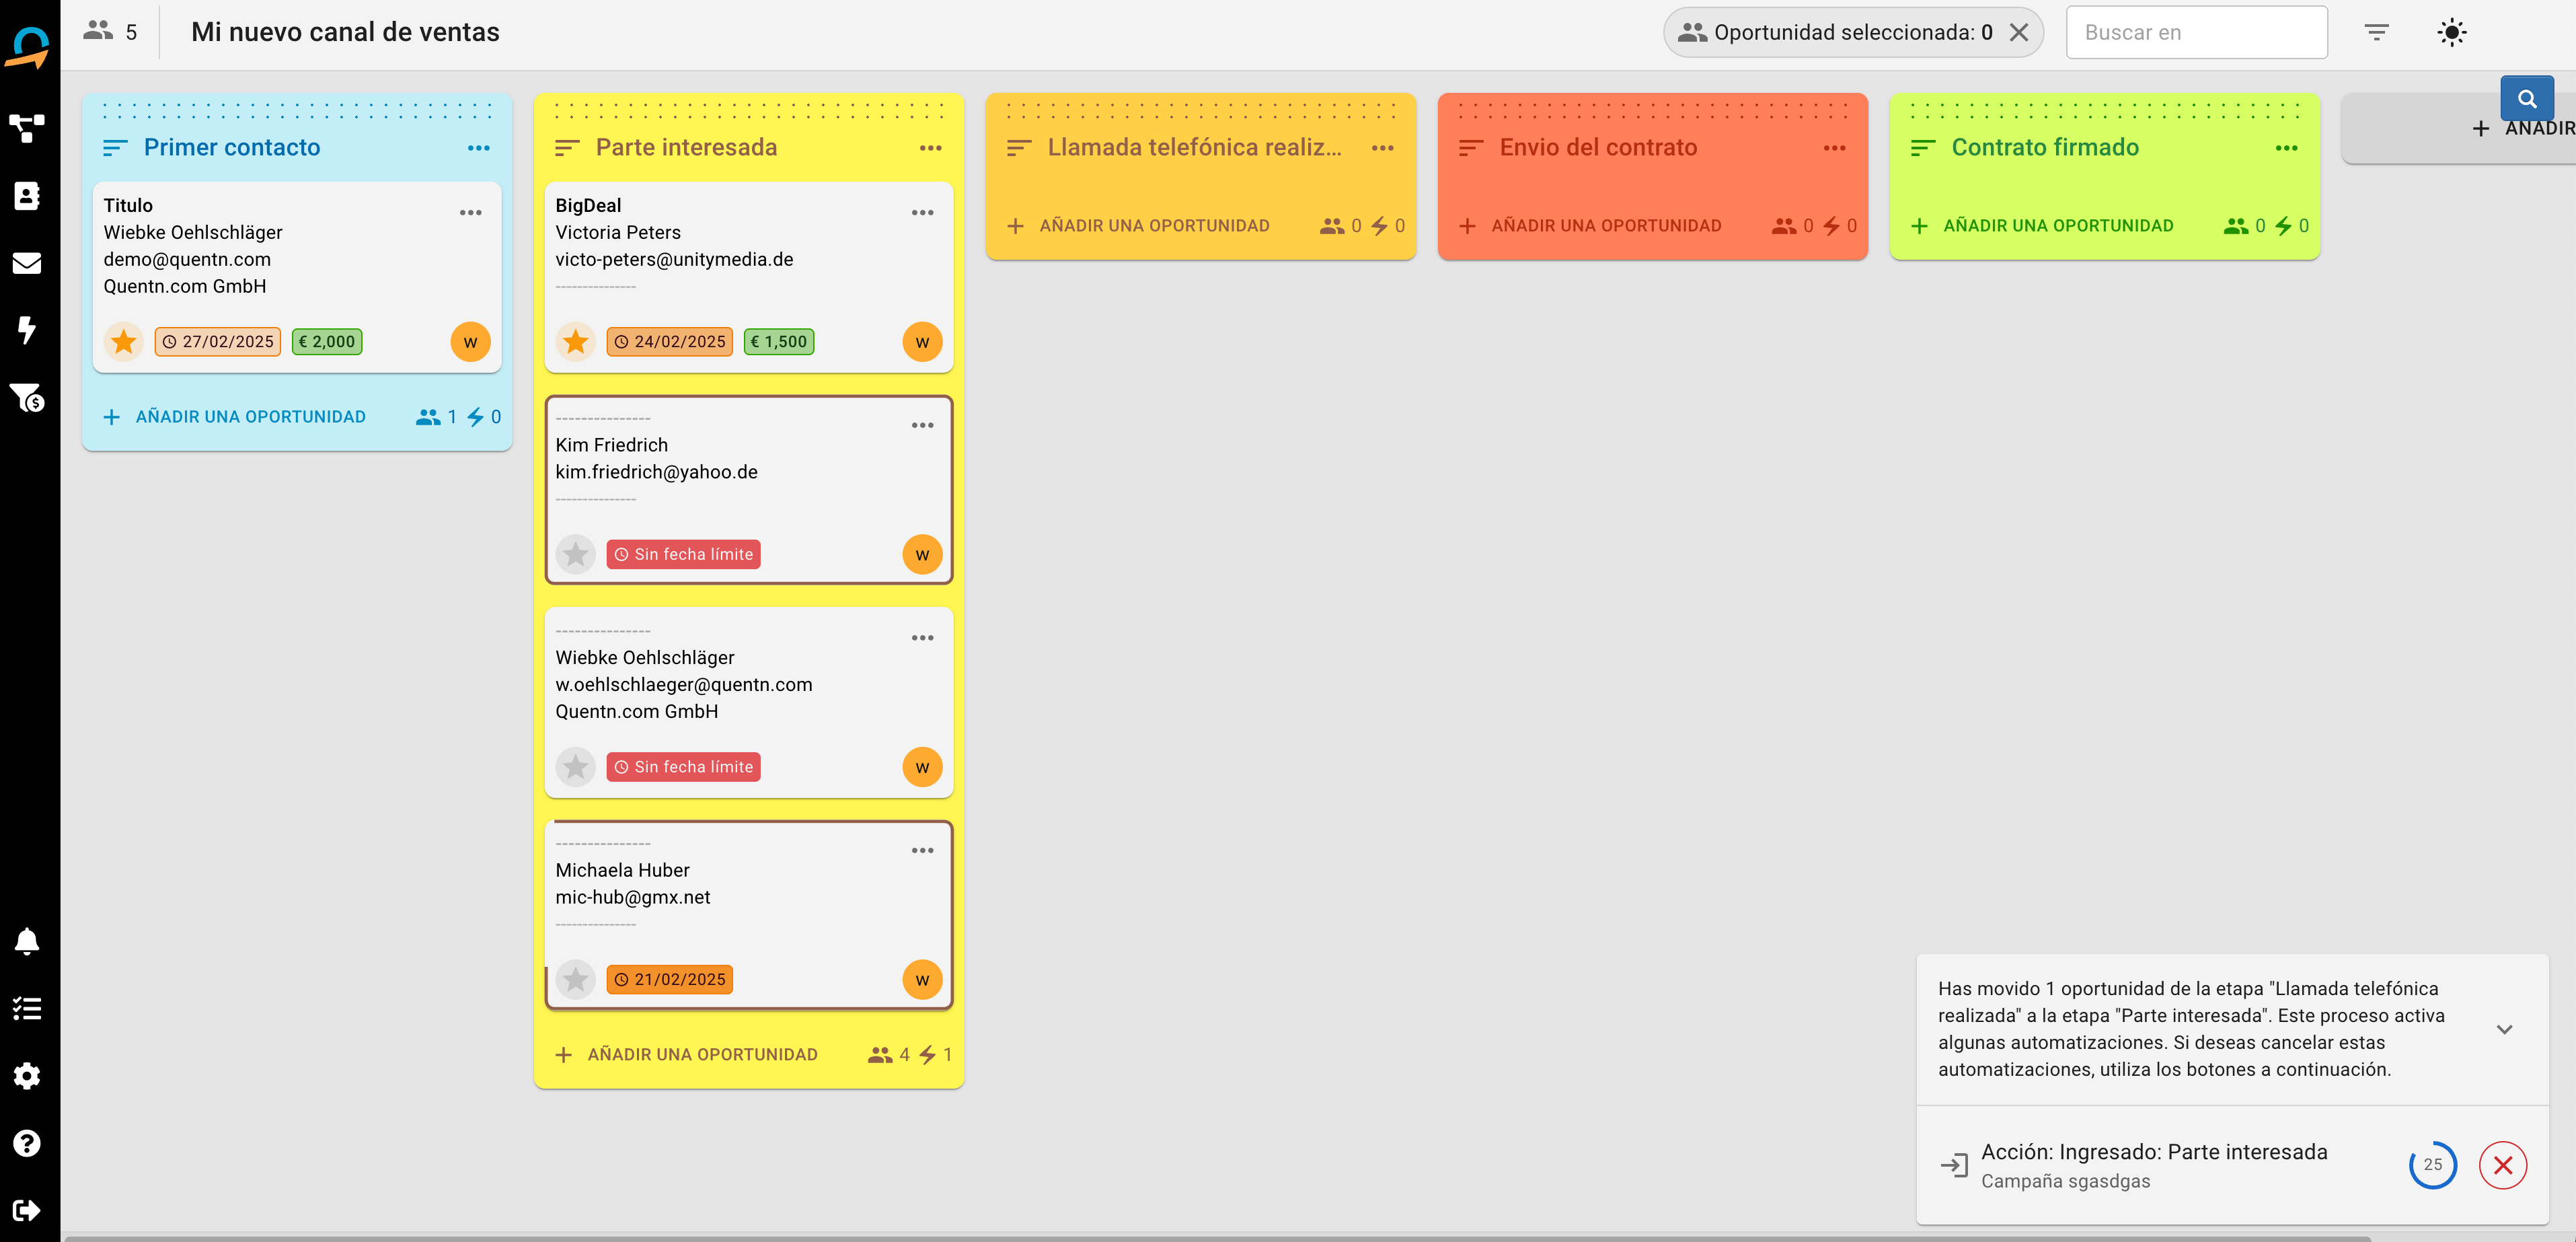Collapse the notification message chevron
The width and height of the screenshot is (2576, 1242).
(2505, 1029)
